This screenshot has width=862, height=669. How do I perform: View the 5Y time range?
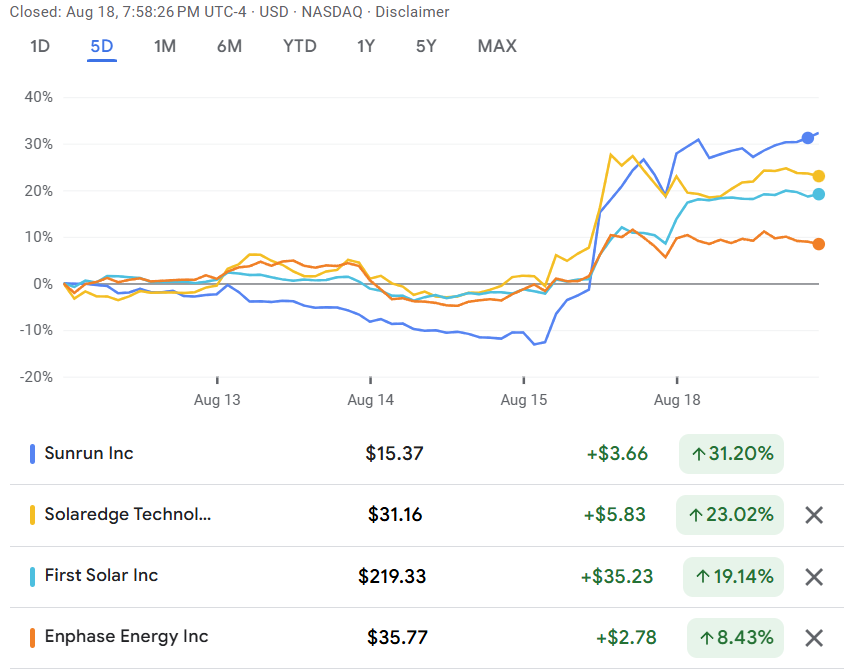(x=426, y=46)
